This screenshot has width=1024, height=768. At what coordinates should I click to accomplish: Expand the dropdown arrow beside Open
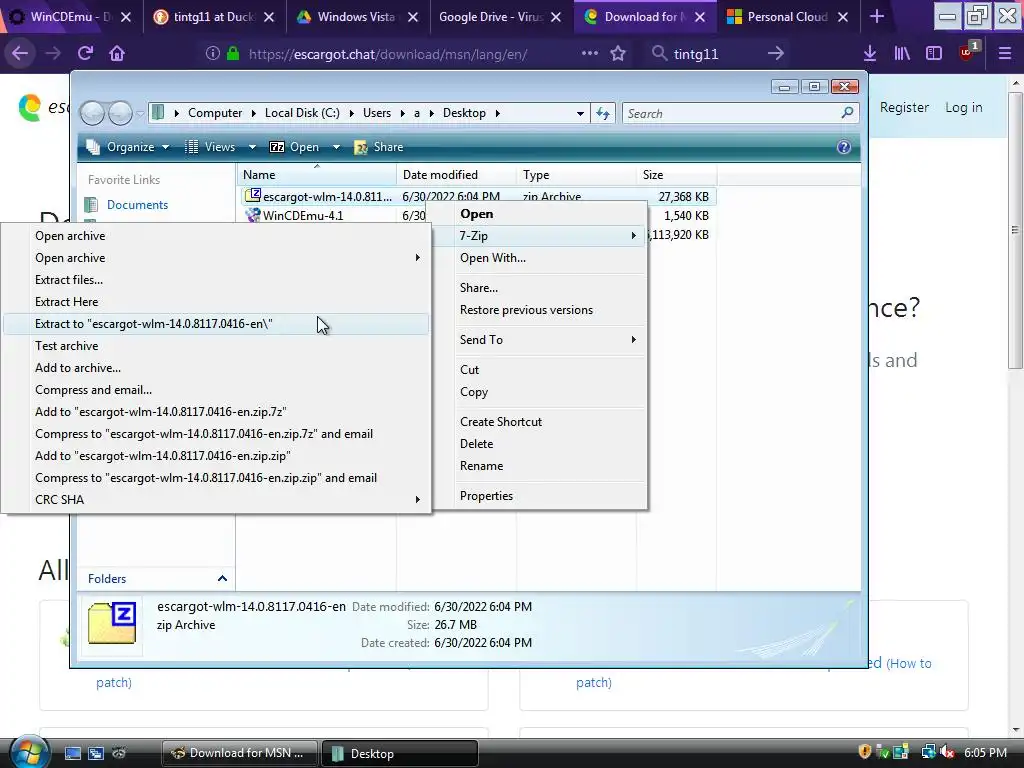336,147
